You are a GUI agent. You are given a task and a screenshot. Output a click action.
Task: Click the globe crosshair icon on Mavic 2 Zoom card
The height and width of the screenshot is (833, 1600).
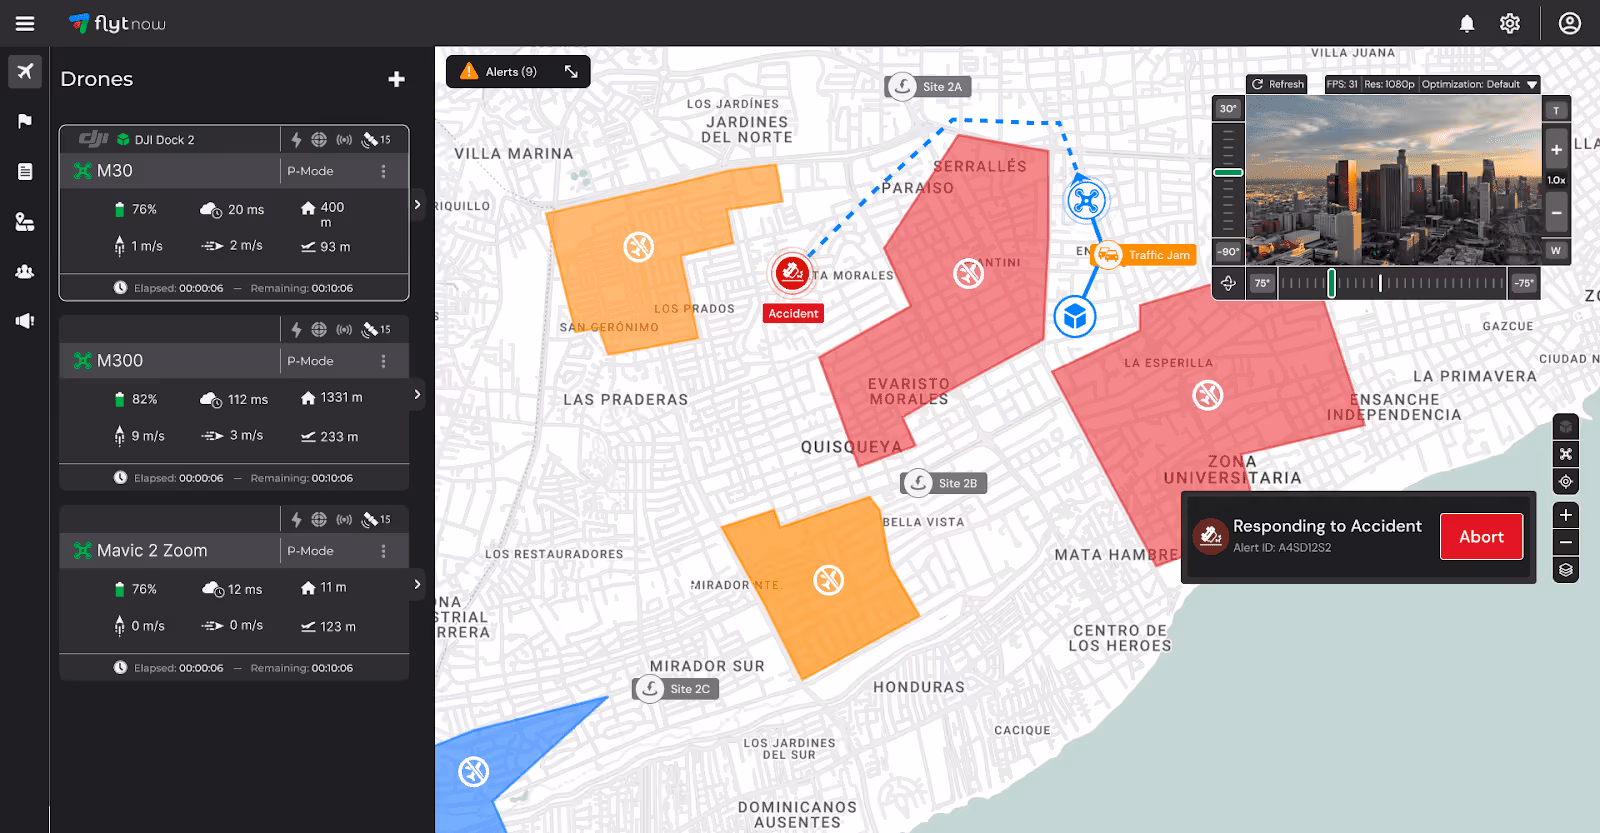(319, 520)
